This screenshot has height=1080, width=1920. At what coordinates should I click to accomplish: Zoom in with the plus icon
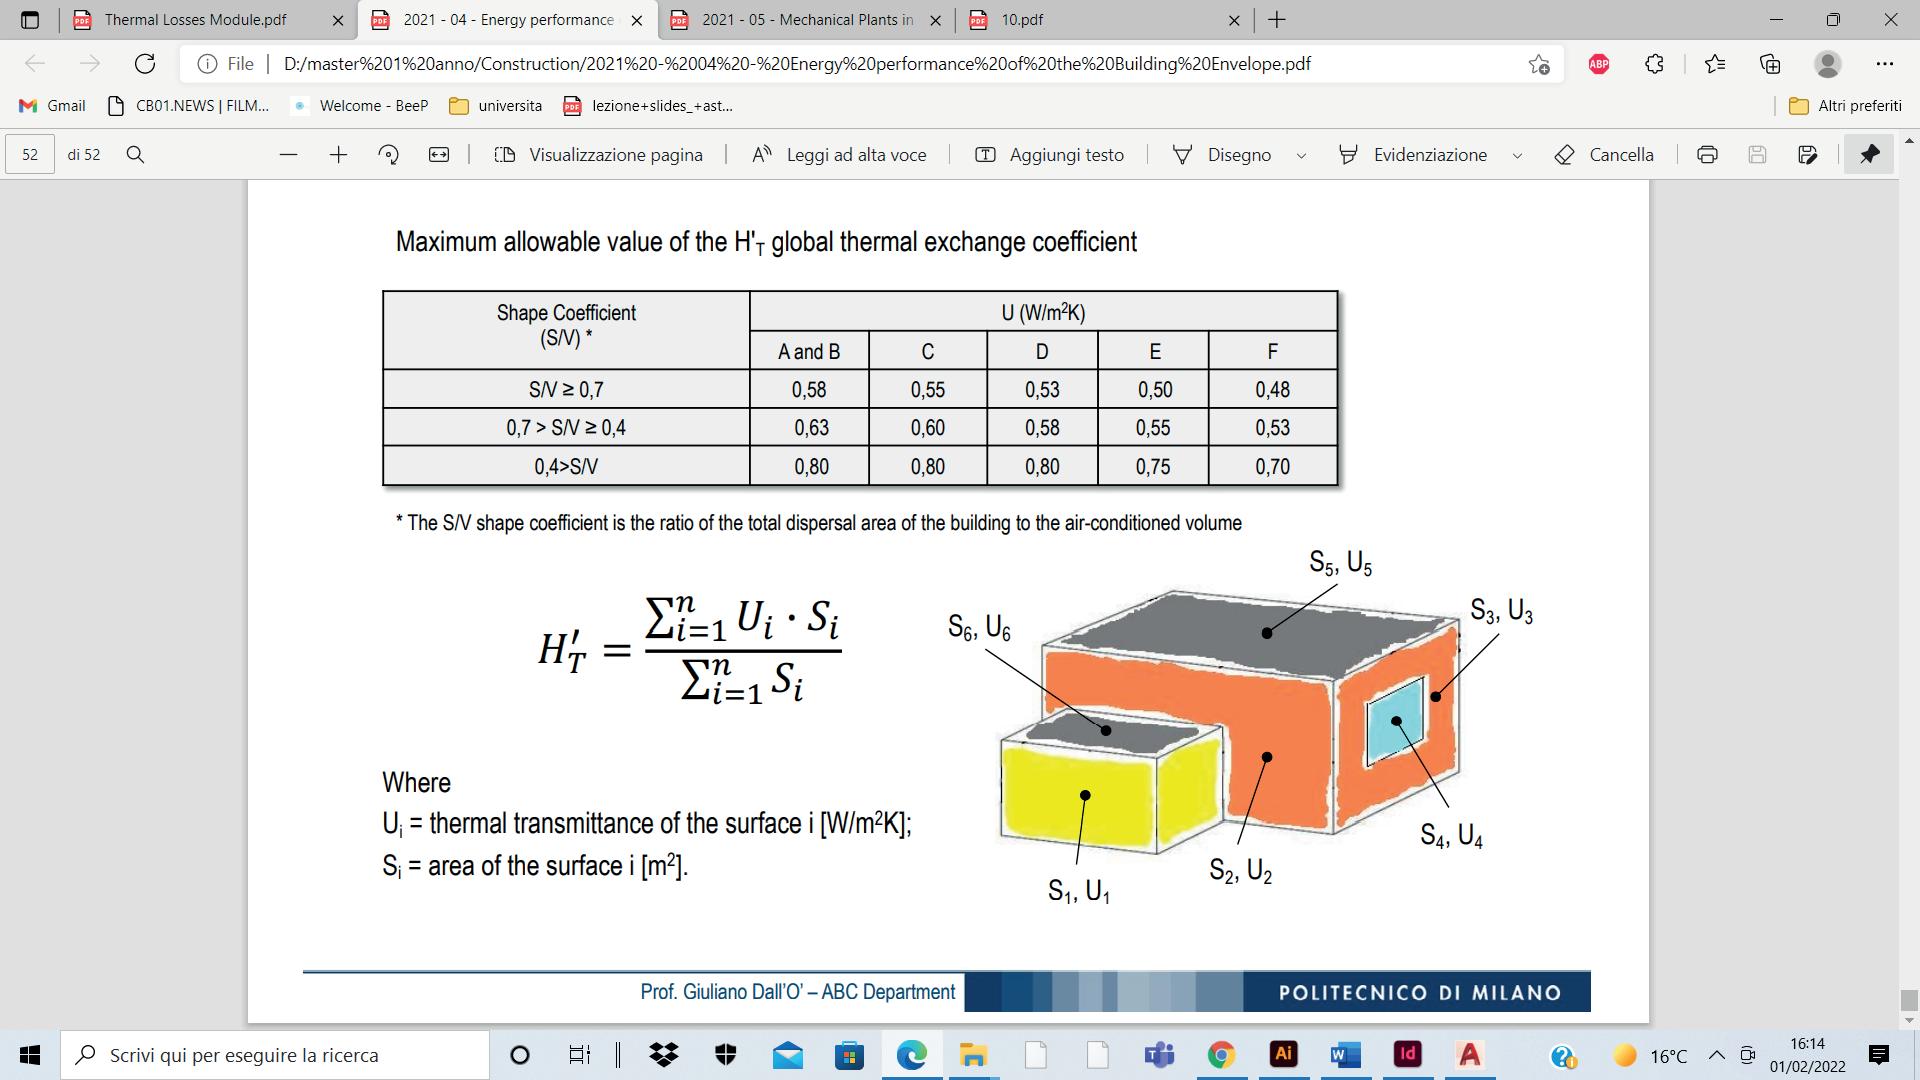pos(338,155)
